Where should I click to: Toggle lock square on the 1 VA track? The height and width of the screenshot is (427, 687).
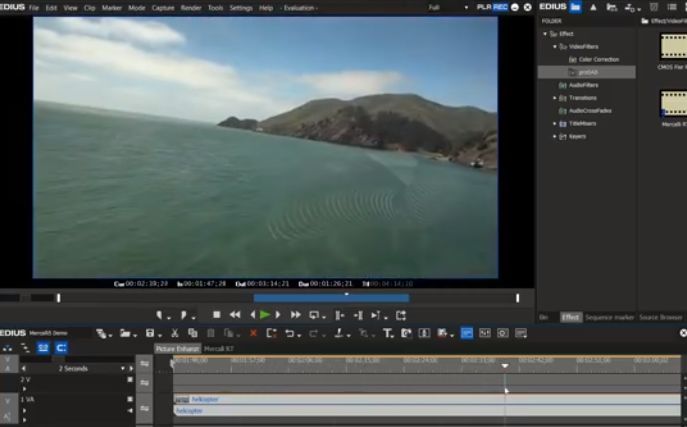[x=130, y=399]
